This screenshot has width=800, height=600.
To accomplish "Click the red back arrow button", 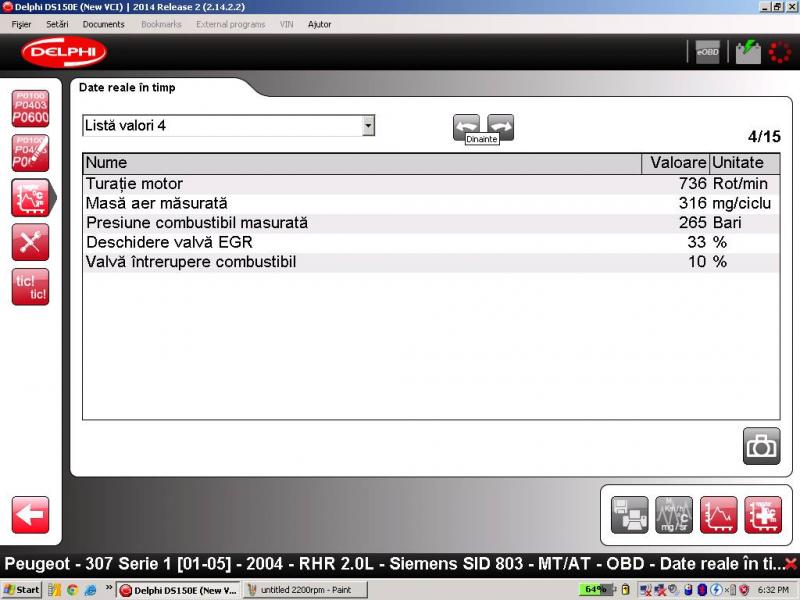I will pos(31,515).
